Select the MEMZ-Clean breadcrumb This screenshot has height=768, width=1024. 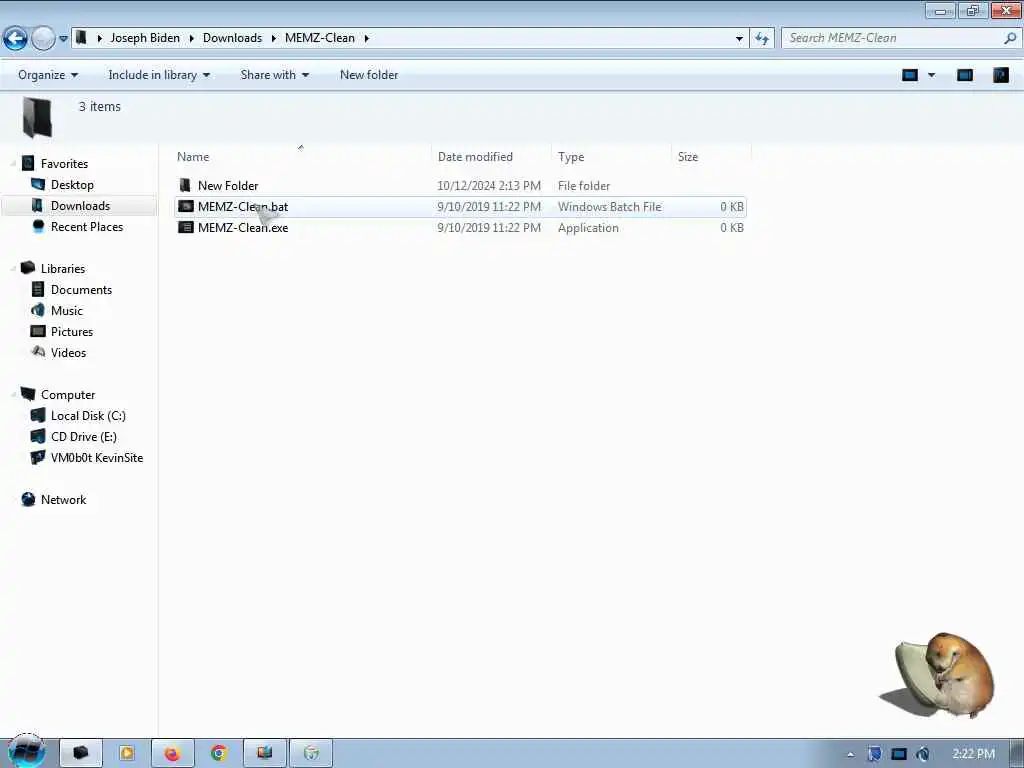(x=320, y=38)
